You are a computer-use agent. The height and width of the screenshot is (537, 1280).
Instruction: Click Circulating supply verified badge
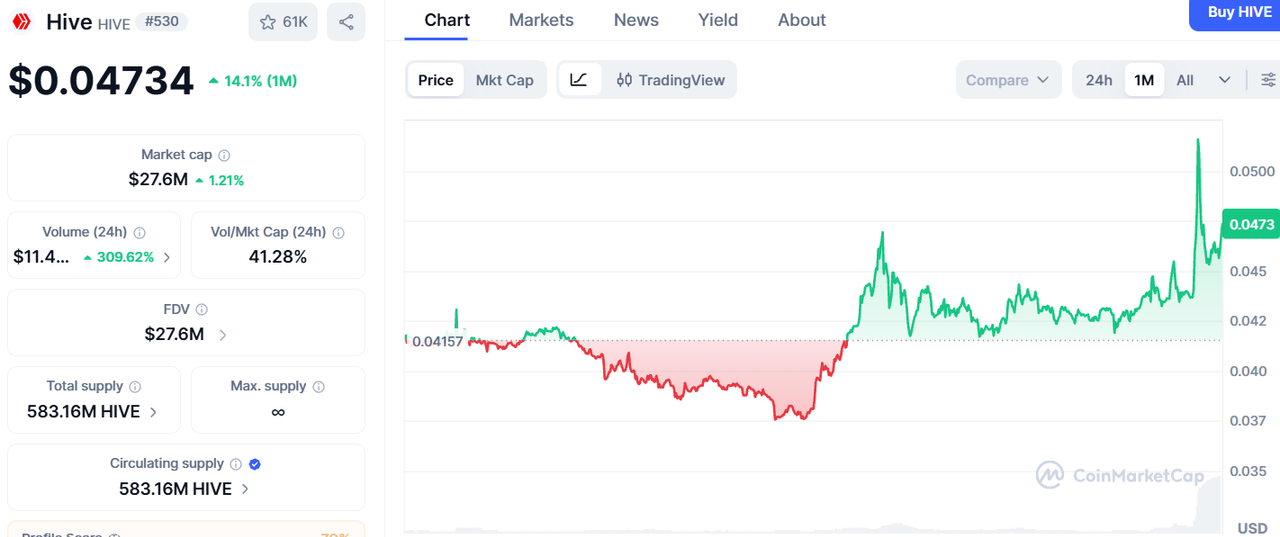click(254, 464)
